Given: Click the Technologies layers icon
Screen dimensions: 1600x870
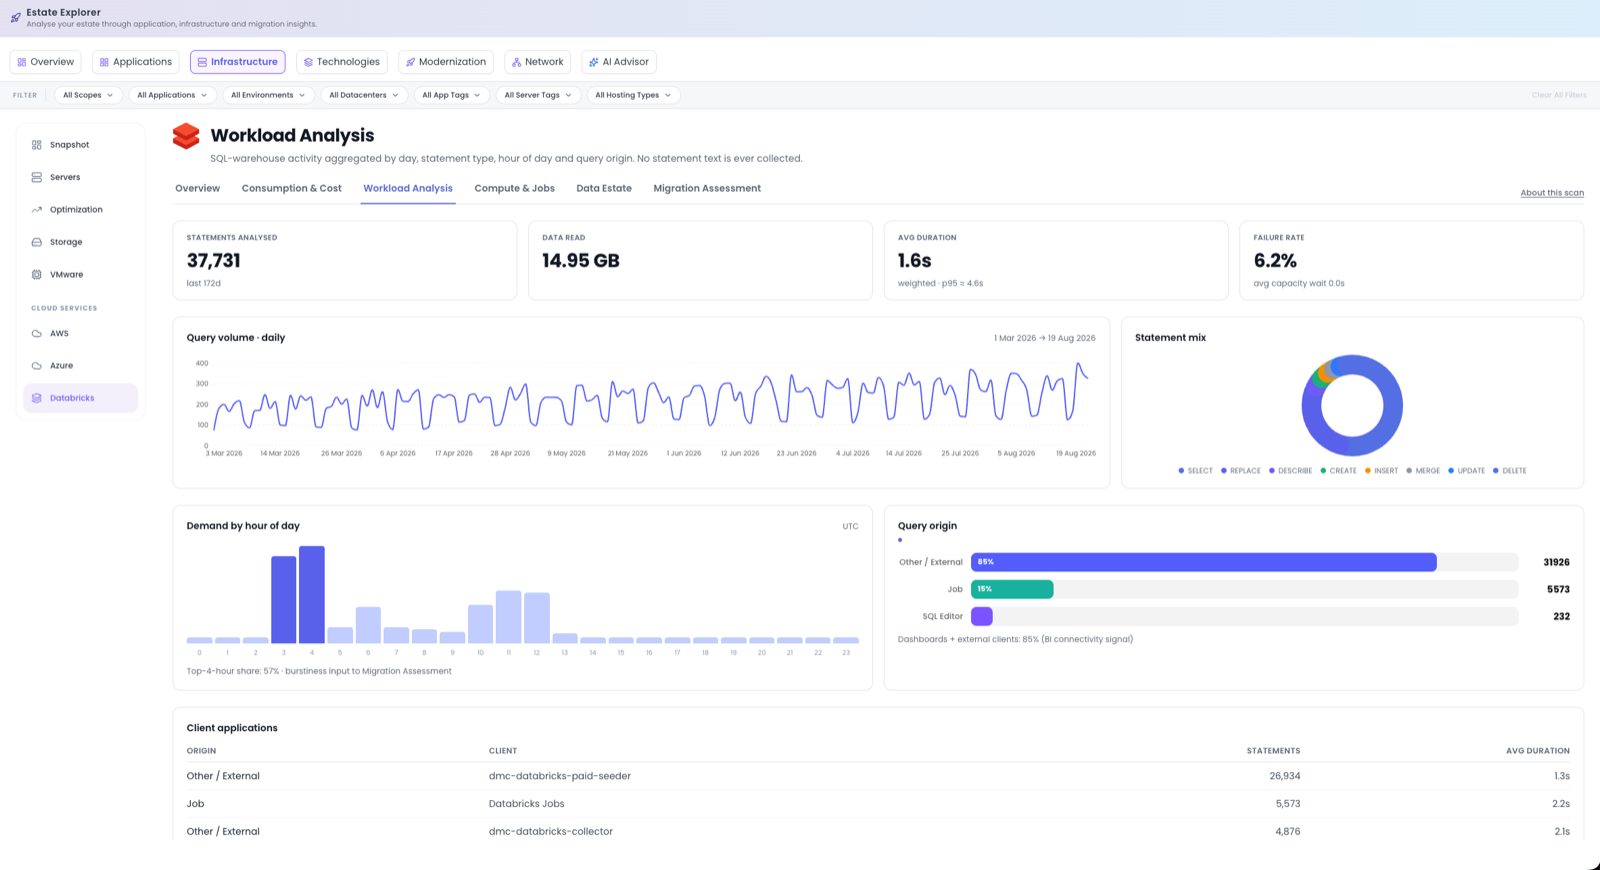Looking at the screenshot, I should pyautogui.click(x=308, y=62).
